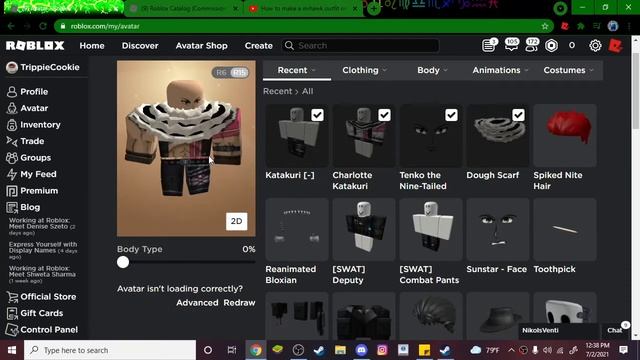Open Blog in the sidebar
Viewport: 640px width, 360px height.
(23, 207)
